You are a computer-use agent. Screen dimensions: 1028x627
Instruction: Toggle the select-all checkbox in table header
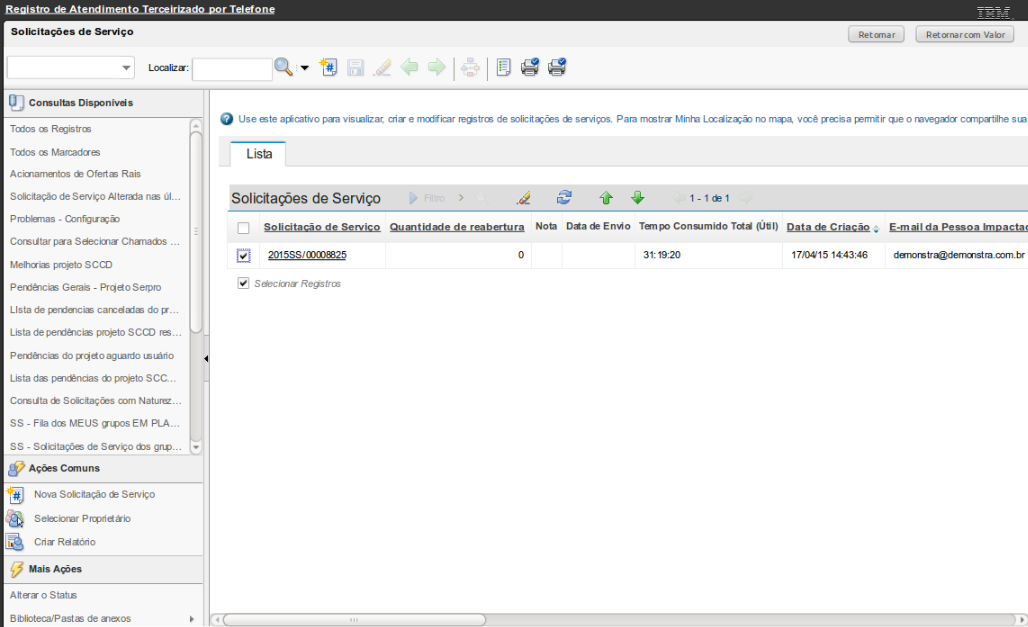(243, 228)
